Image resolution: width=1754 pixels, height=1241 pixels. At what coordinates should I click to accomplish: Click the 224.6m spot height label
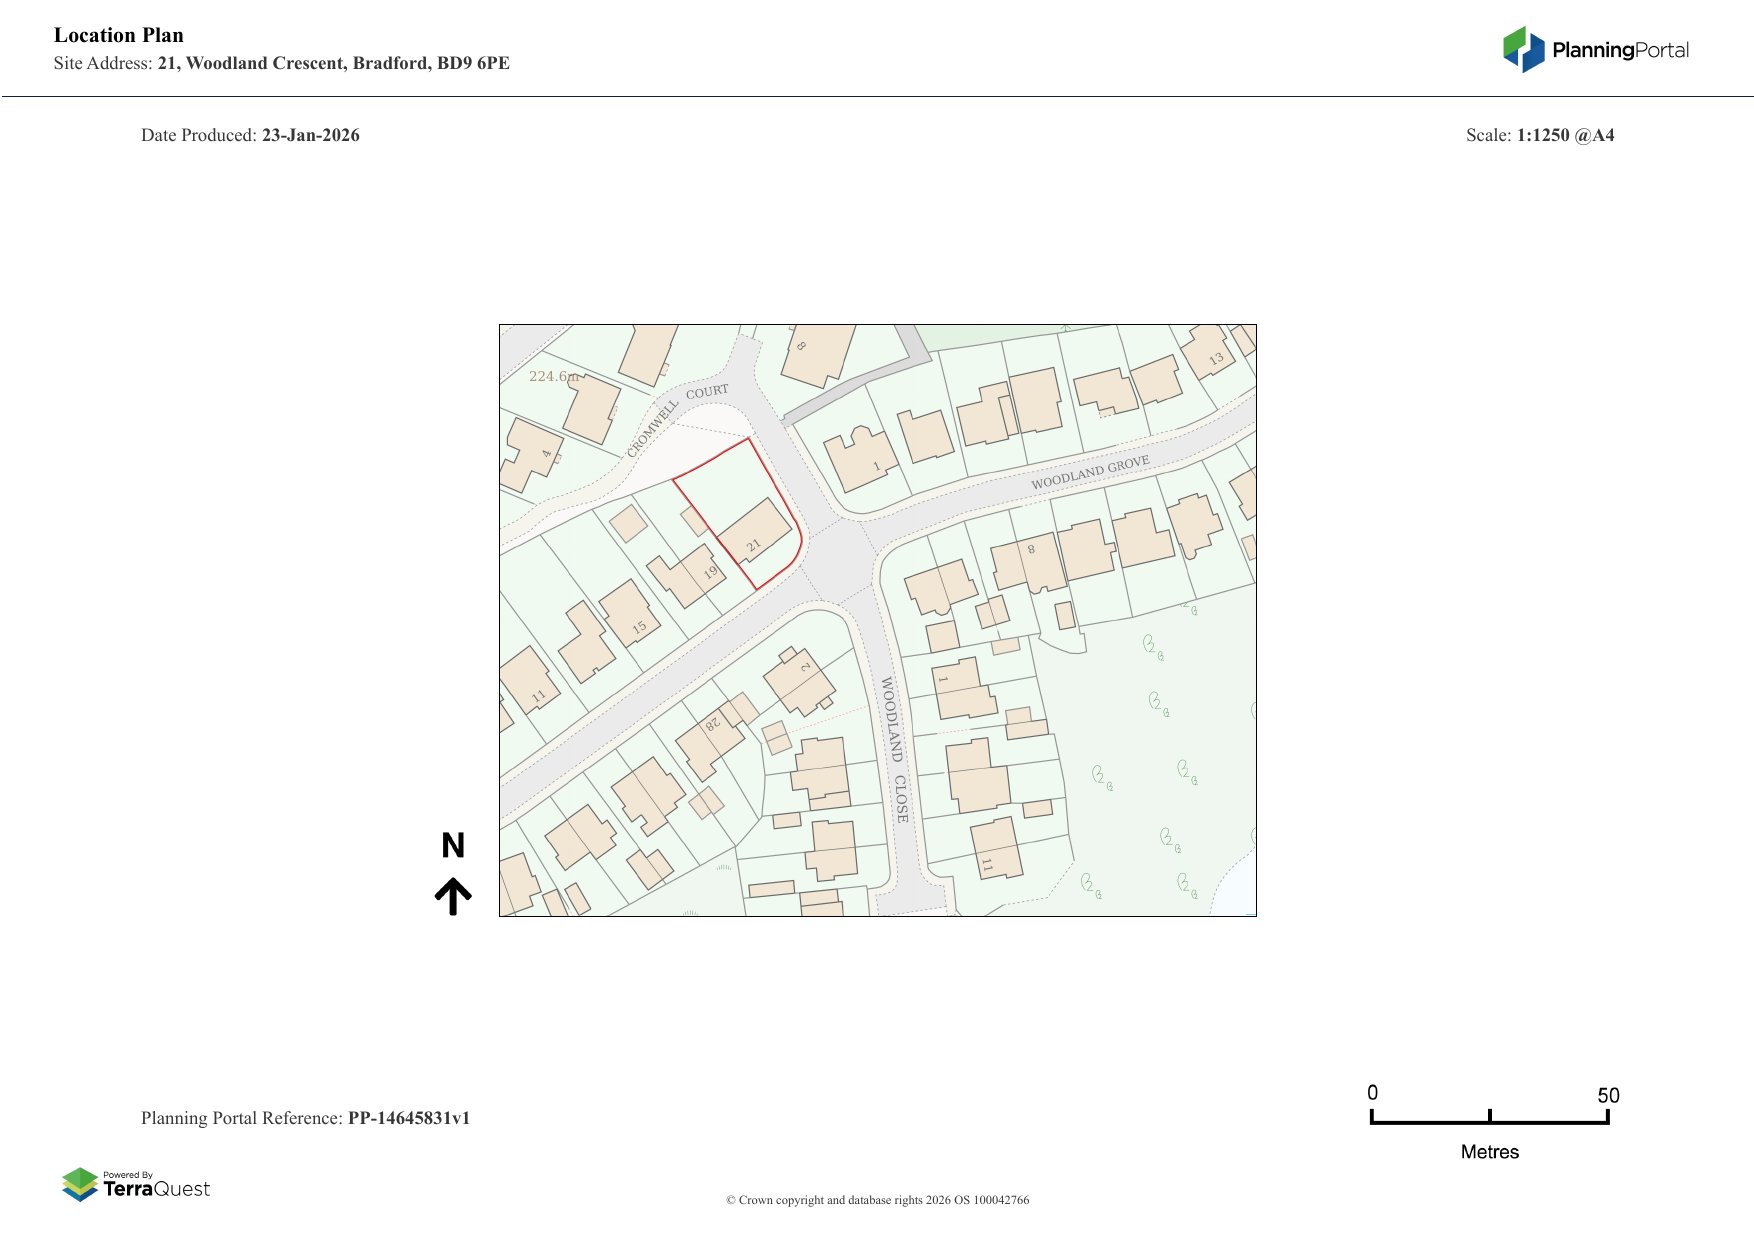[554, 377]
